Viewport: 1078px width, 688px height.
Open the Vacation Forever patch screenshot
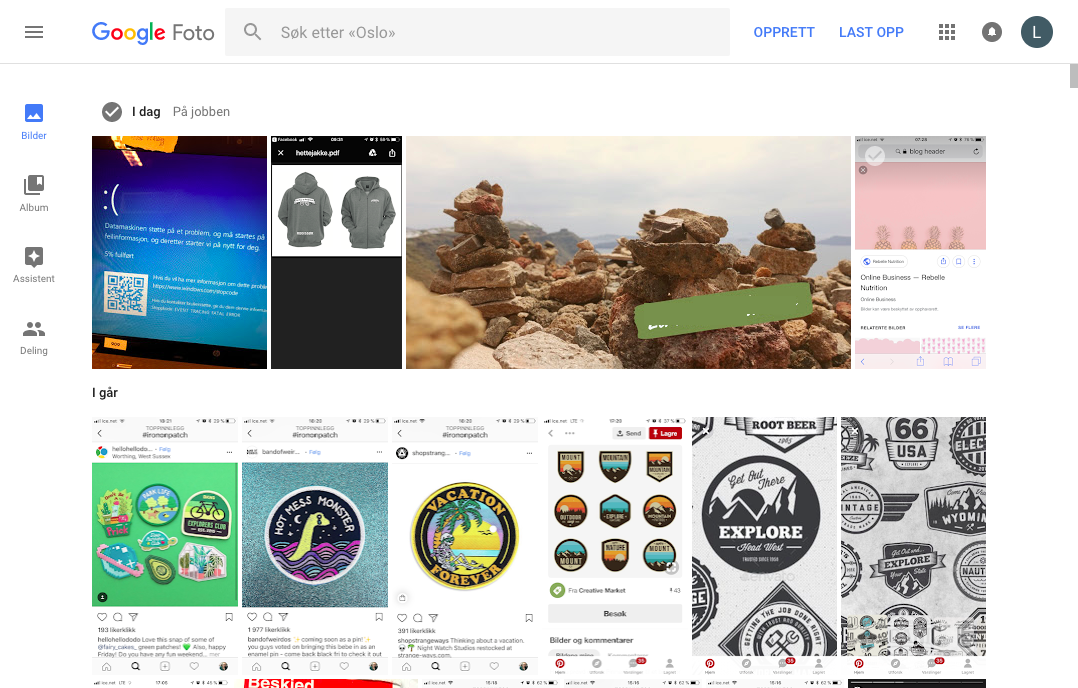click(x=464, y=536)
